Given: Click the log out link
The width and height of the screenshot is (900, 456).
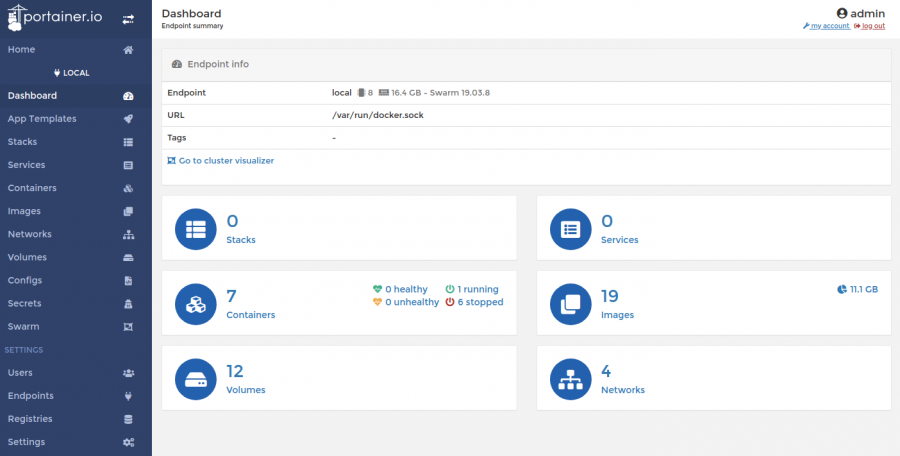Looking at the screenshot, I should coord(870,26).
